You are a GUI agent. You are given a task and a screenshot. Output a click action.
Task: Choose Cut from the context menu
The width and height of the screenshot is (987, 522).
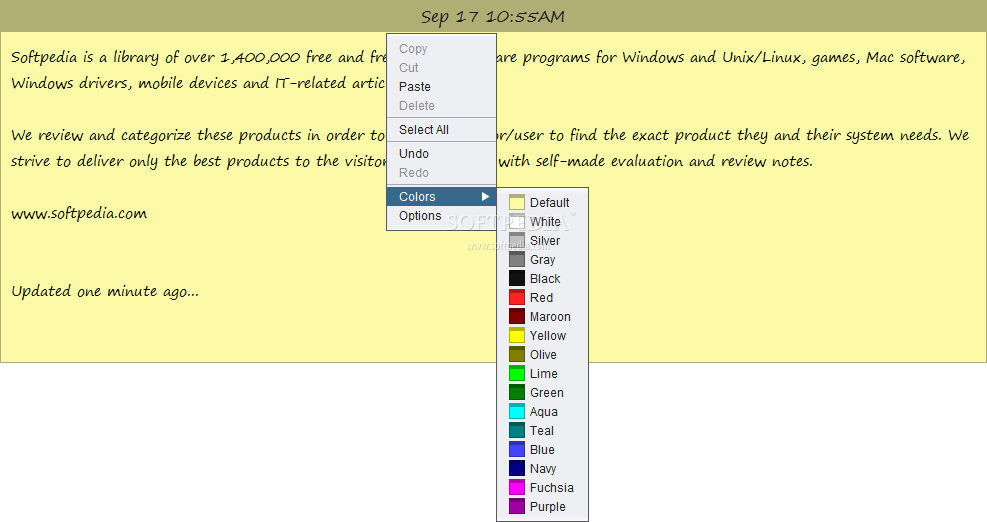pos(441,67)
